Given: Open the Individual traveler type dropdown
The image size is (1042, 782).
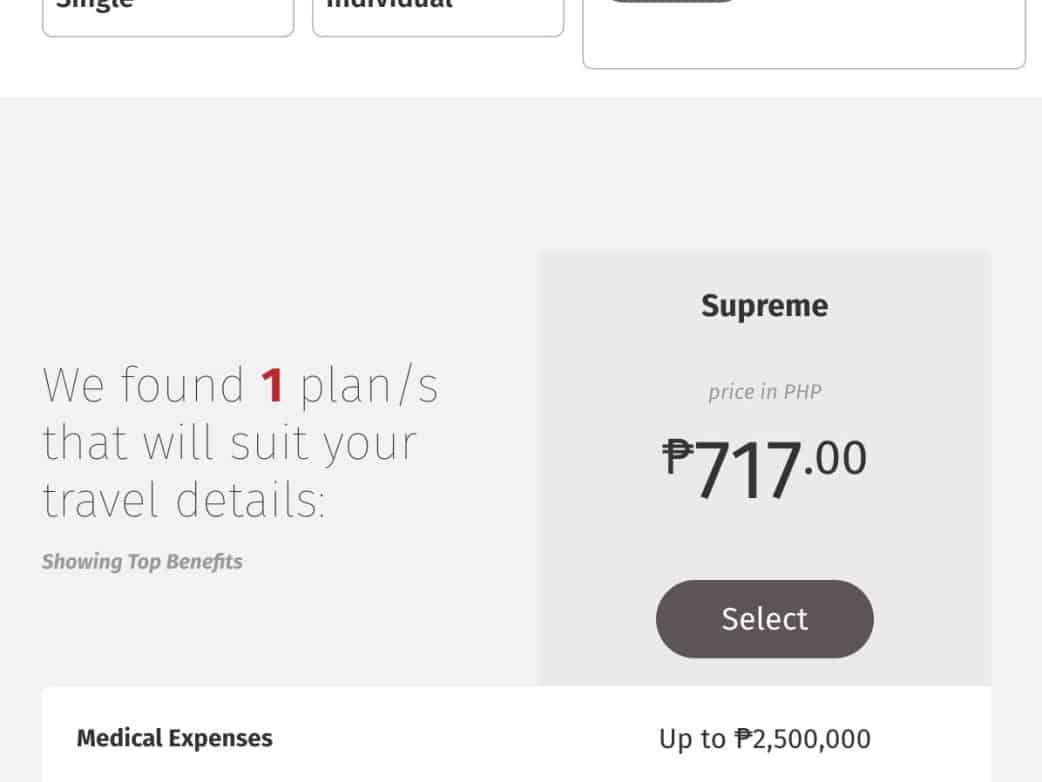Looking at the screenshot, I should click(x=438, y=15).
